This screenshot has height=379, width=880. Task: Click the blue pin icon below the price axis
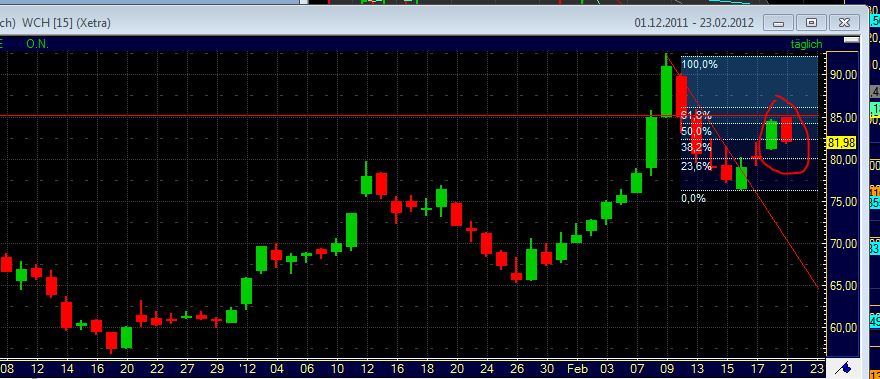pyautogui.click(x=844, y=368)
